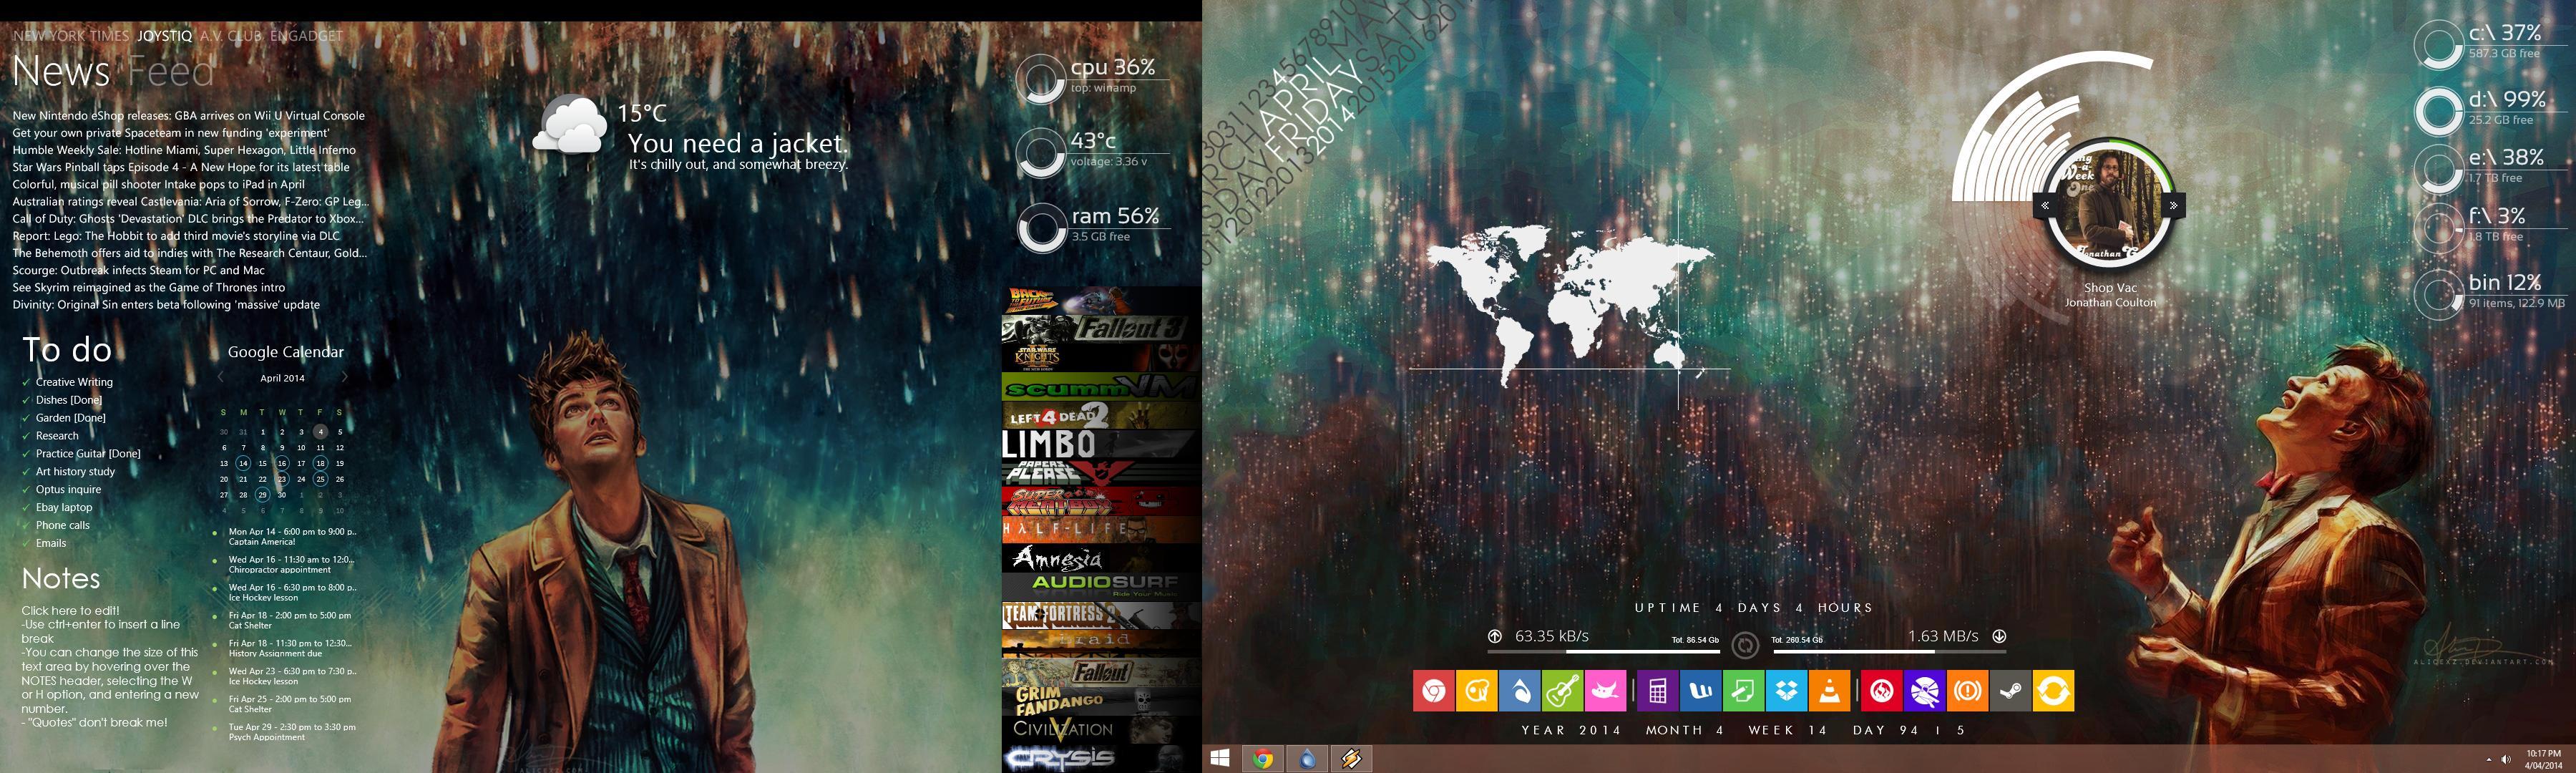Open the green guitar launcher tile

pos(1563,691)
